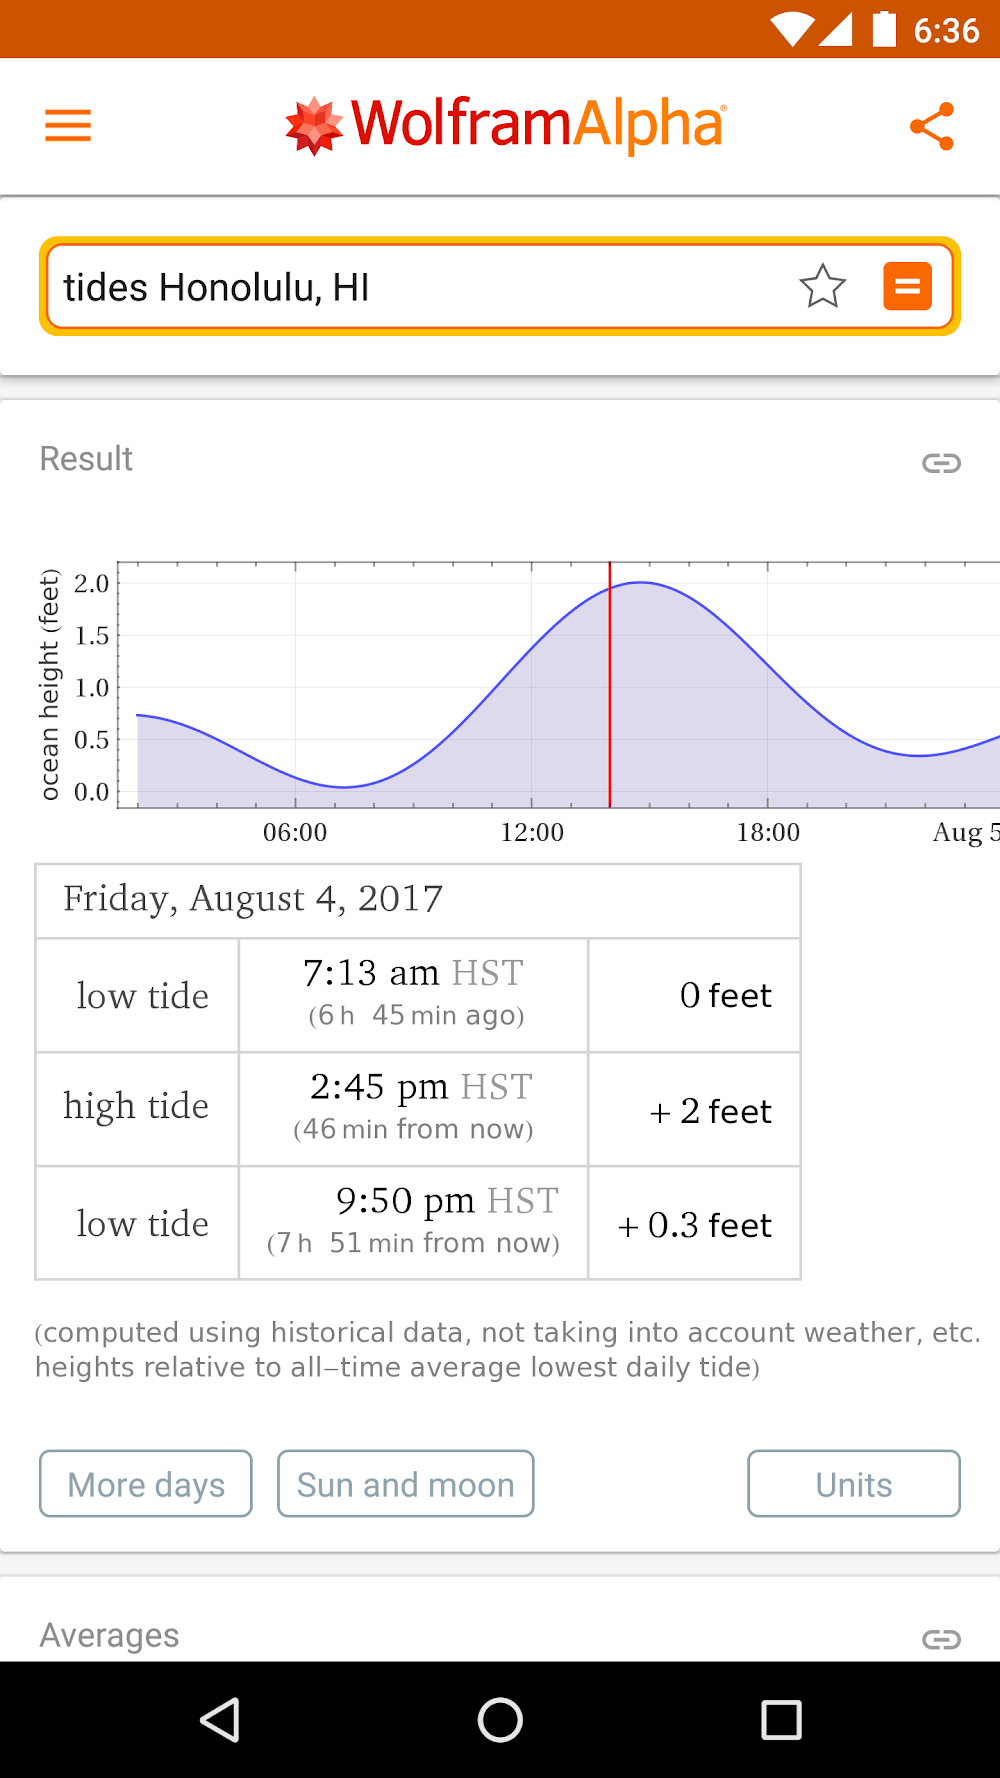Open the recent apps overview
The image size is (1000, 1778).
pyautogui.click(x=781, y=1720)
